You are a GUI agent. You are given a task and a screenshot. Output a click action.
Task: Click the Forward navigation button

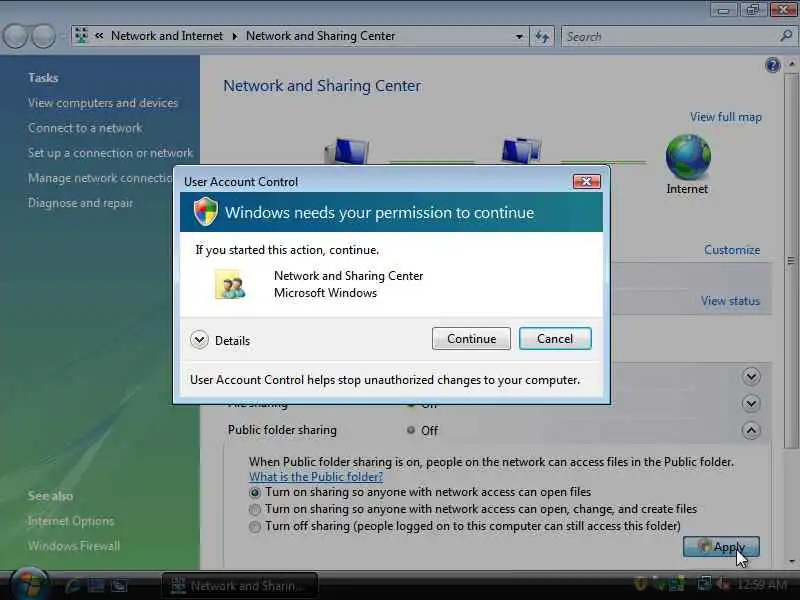coord(43,36)
